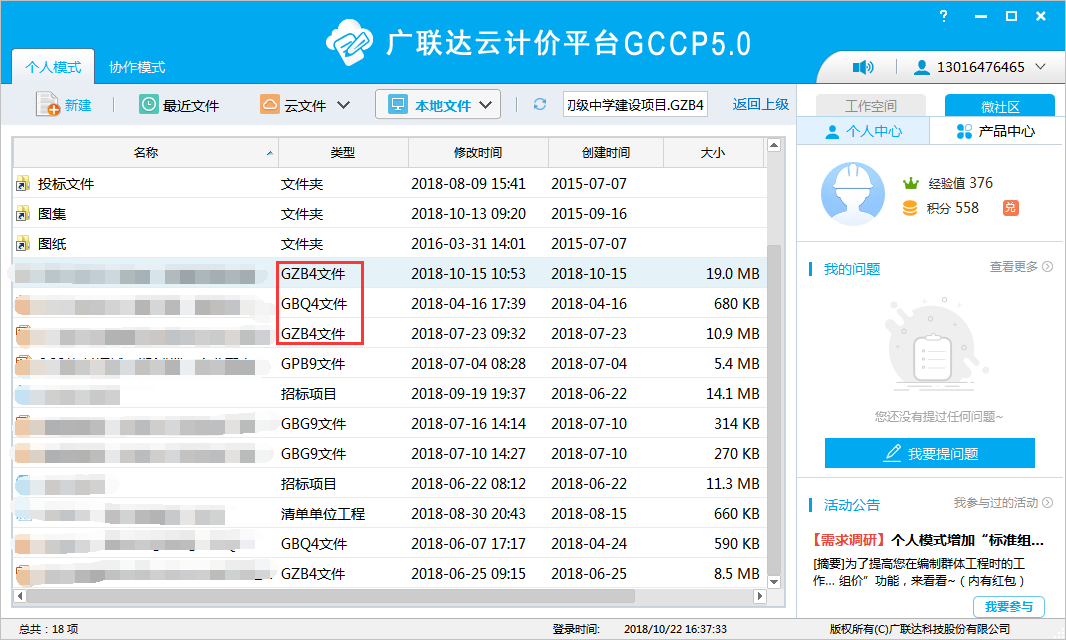
Task: Click 查看更多 link in 我的问题
Action: (x=1013, y=267)
